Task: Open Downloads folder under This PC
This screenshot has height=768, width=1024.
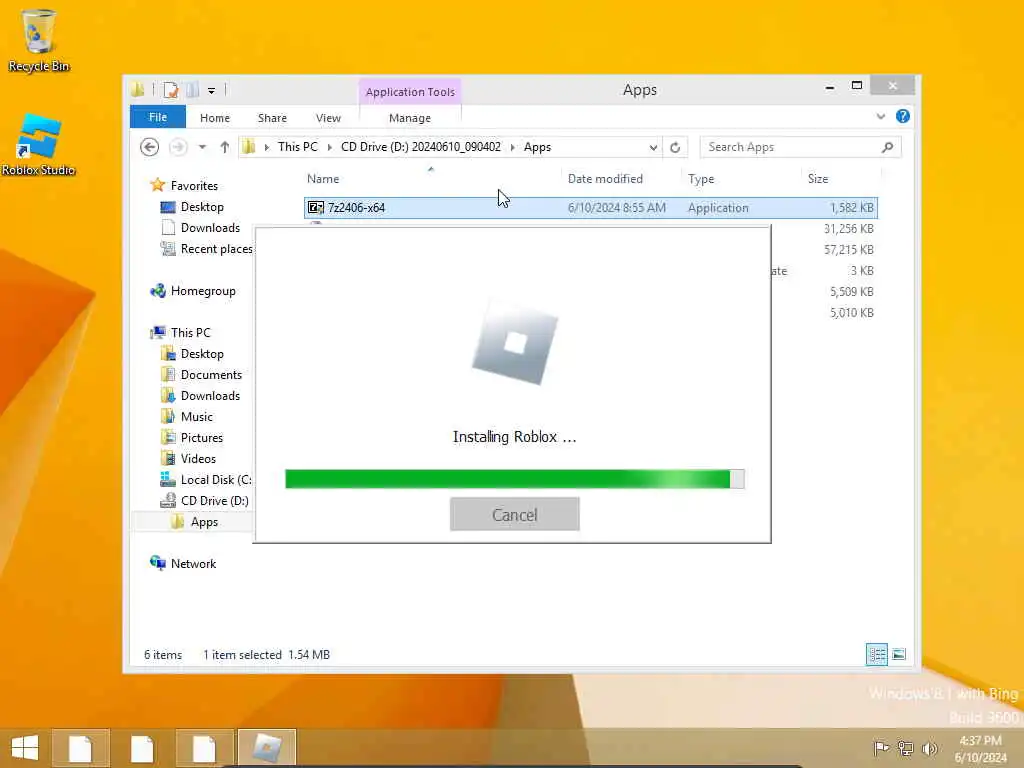Action: 210,396
